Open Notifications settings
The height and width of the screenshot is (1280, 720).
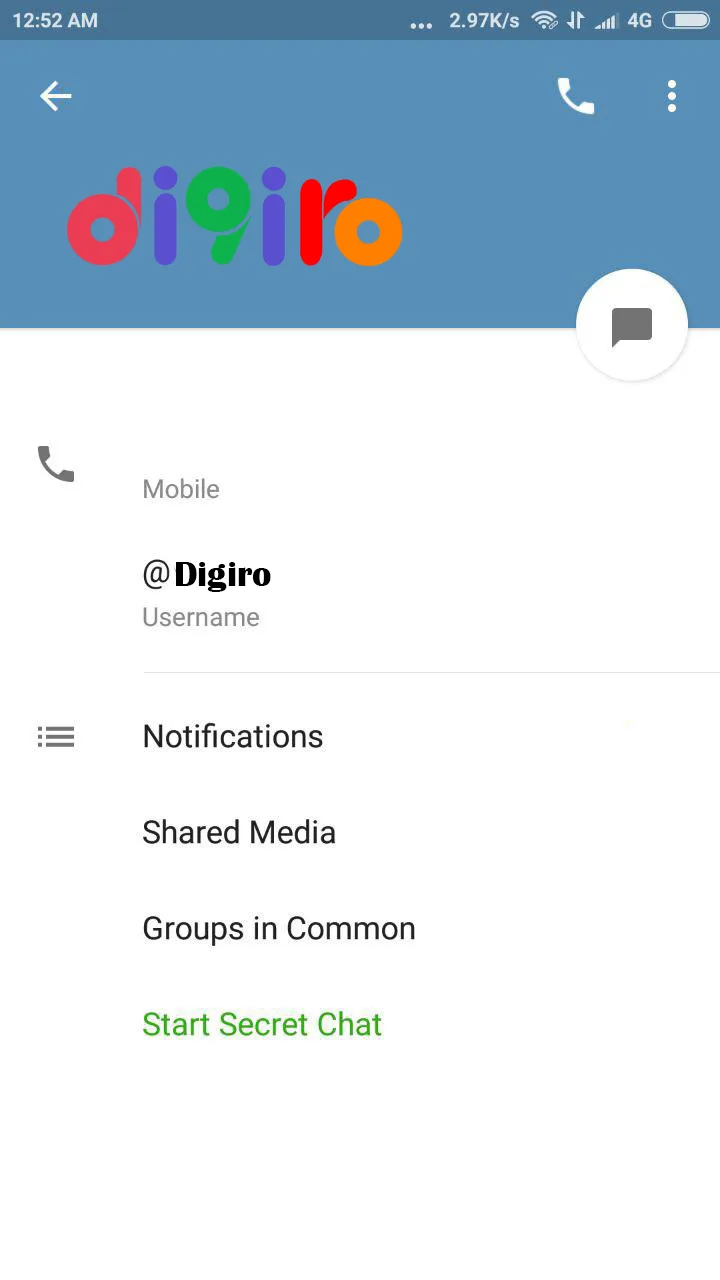[233, 736]
